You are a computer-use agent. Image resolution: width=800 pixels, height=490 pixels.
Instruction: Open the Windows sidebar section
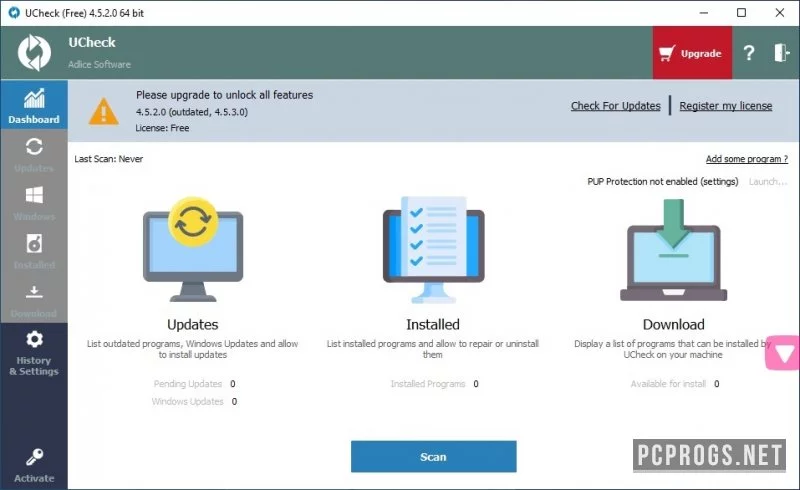point(34,203)
